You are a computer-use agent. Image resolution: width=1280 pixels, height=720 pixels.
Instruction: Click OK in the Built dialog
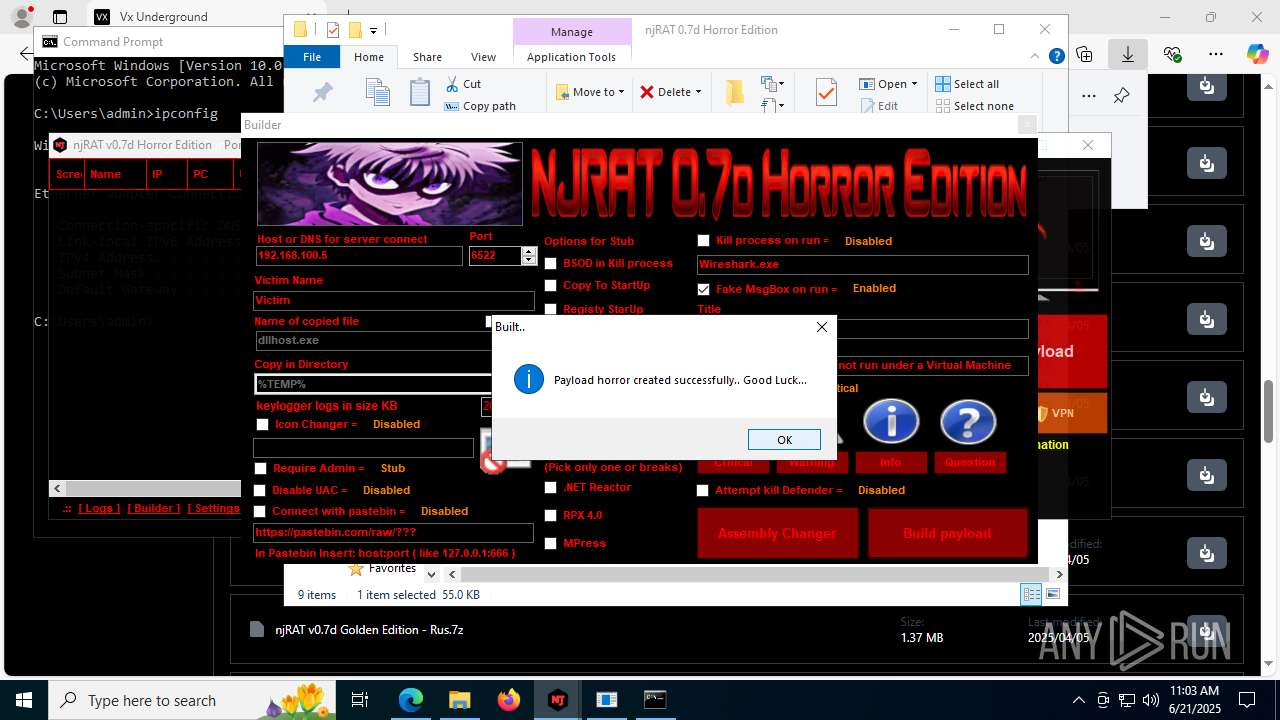pyautogui.click(x=784, y=440)
